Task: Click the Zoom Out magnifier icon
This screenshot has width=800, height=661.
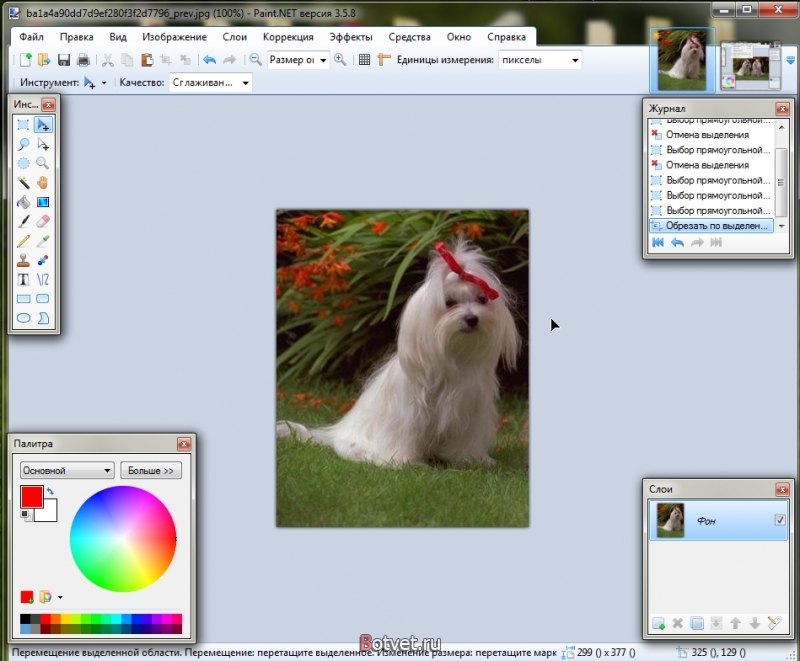Action: [x=255, y=60]
